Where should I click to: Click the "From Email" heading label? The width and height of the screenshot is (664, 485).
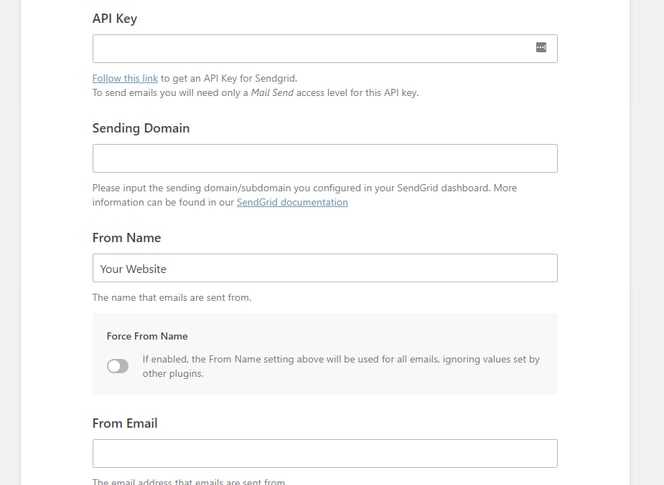(125, 423)
